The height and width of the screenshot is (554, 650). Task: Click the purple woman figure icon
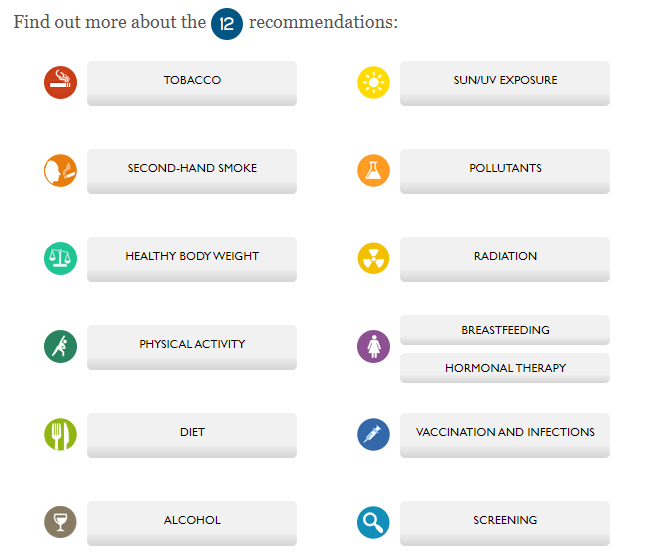373,346
